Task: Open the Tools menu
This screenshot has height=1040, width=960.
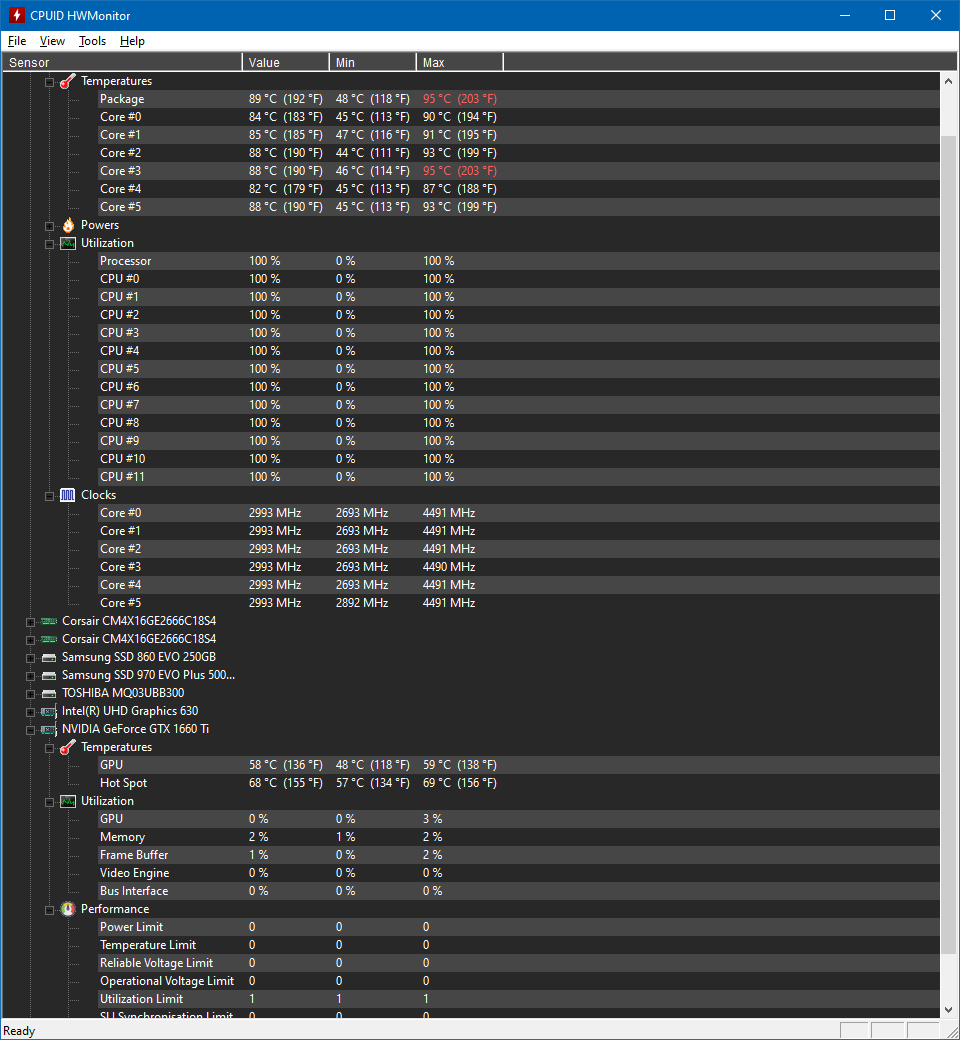Action: click(x=92, y=41)
